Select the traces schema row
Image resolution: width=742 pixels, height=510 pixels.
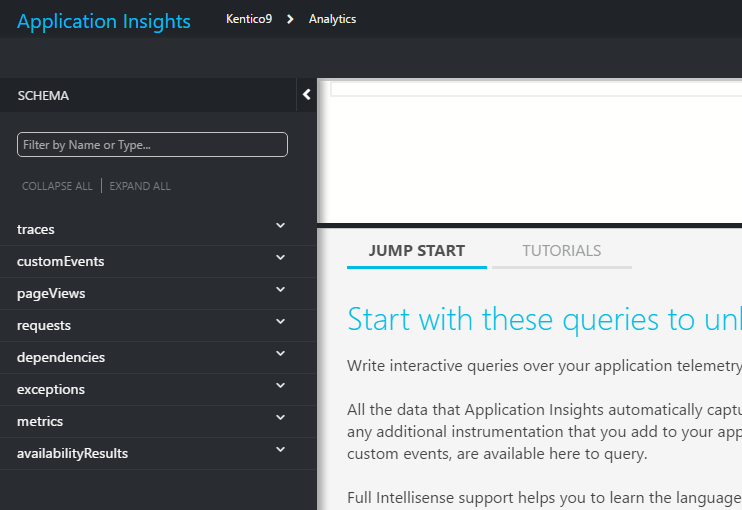[158, 229]
